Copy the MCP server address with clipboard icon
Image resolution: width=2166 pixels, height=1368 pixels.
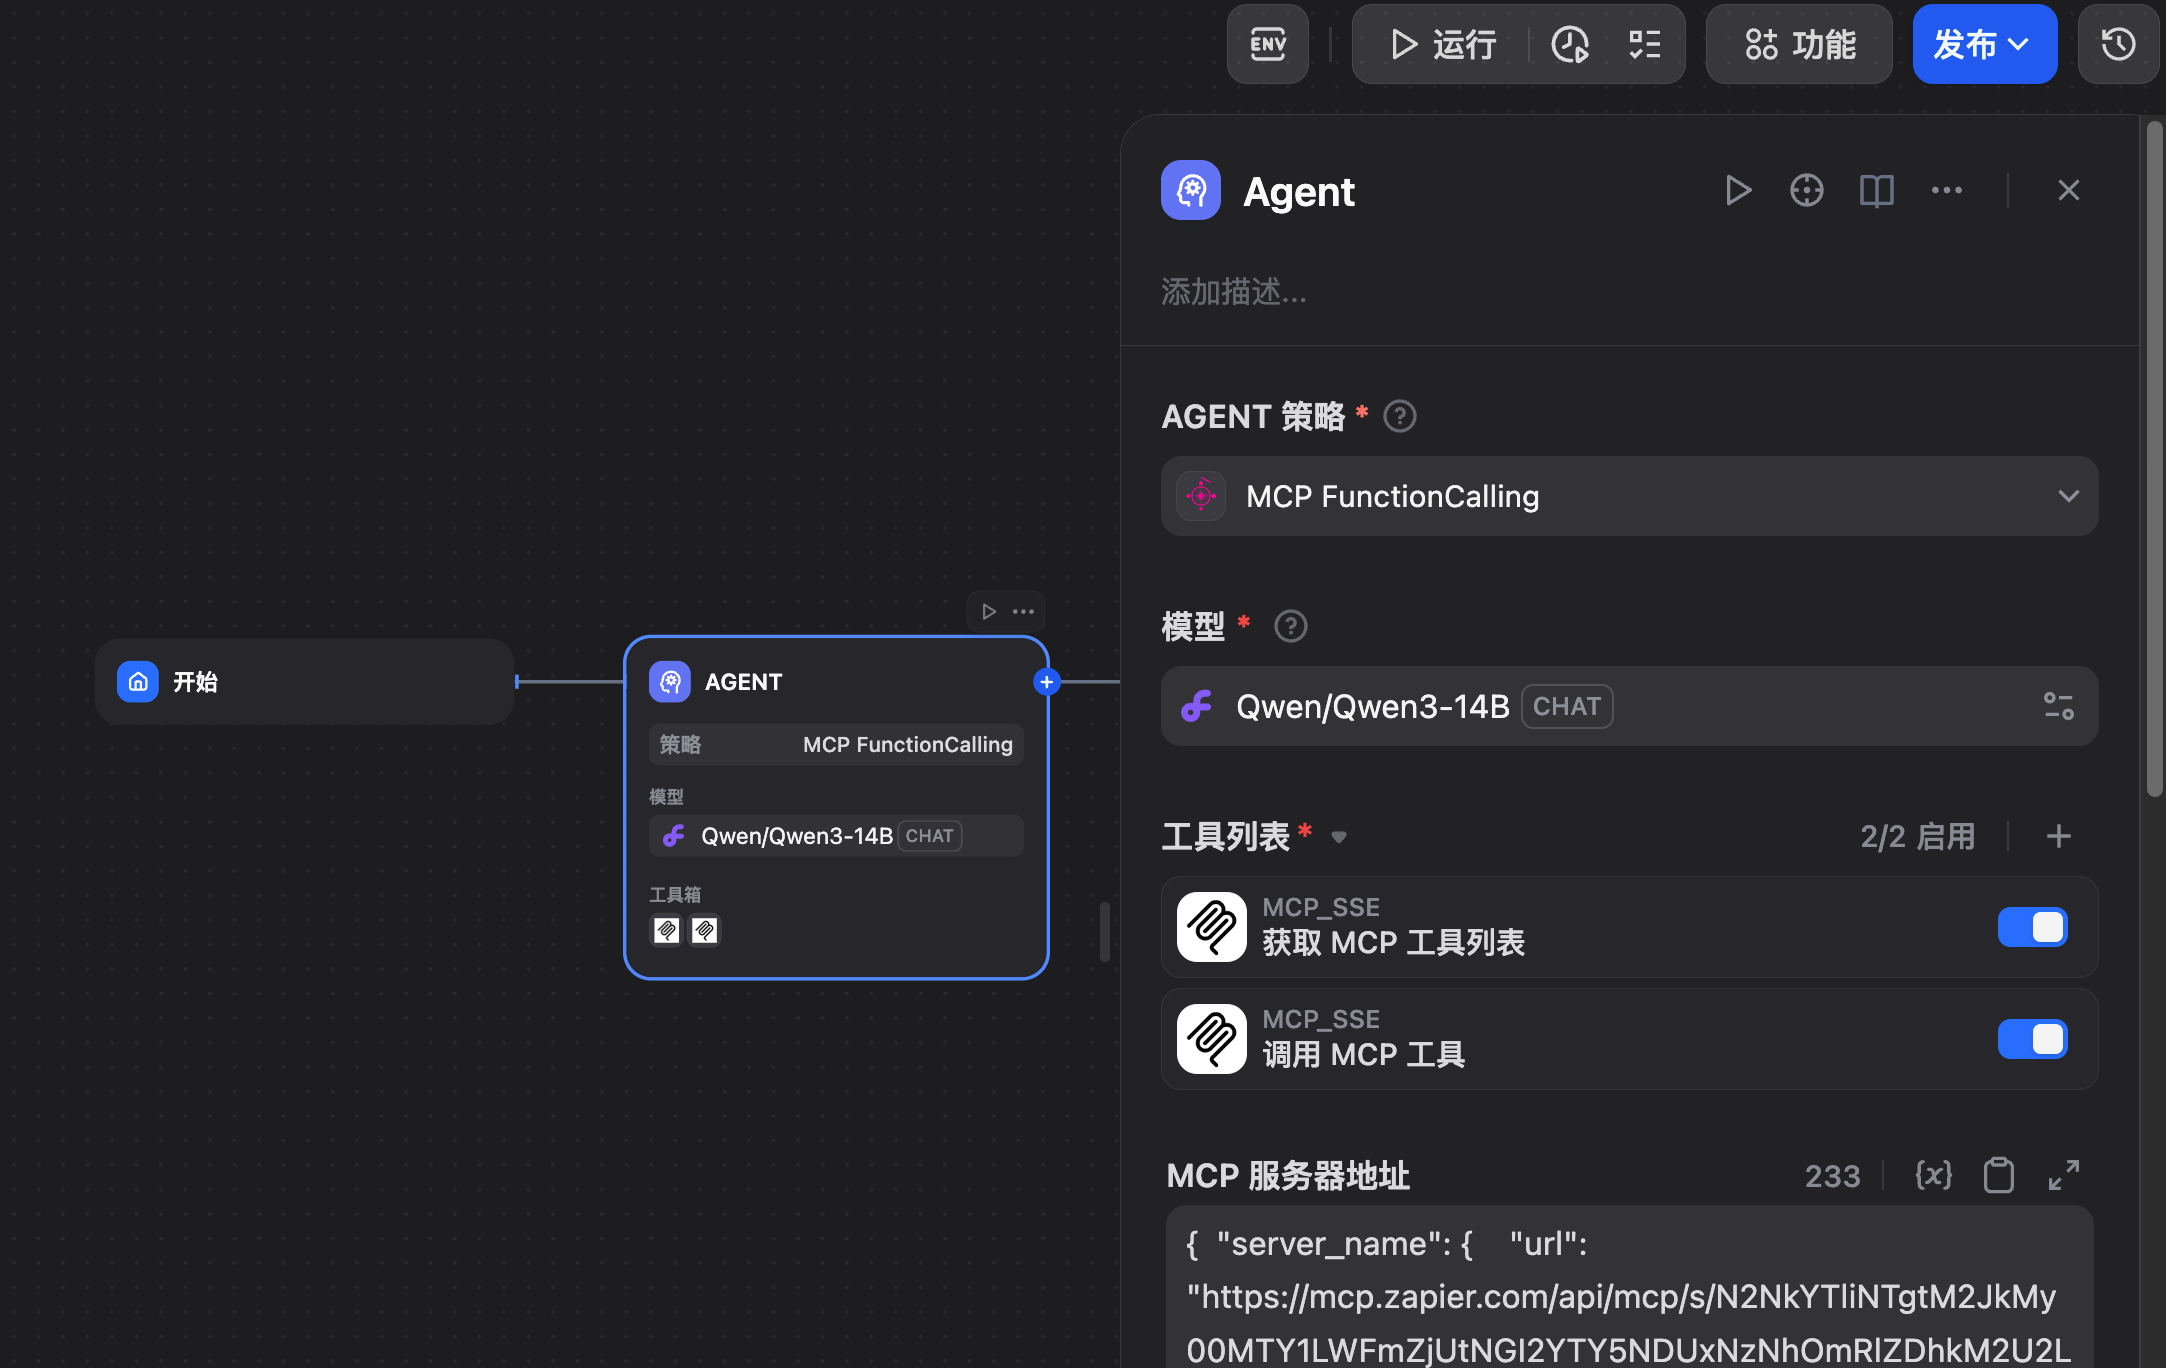pos(1998,1175)
